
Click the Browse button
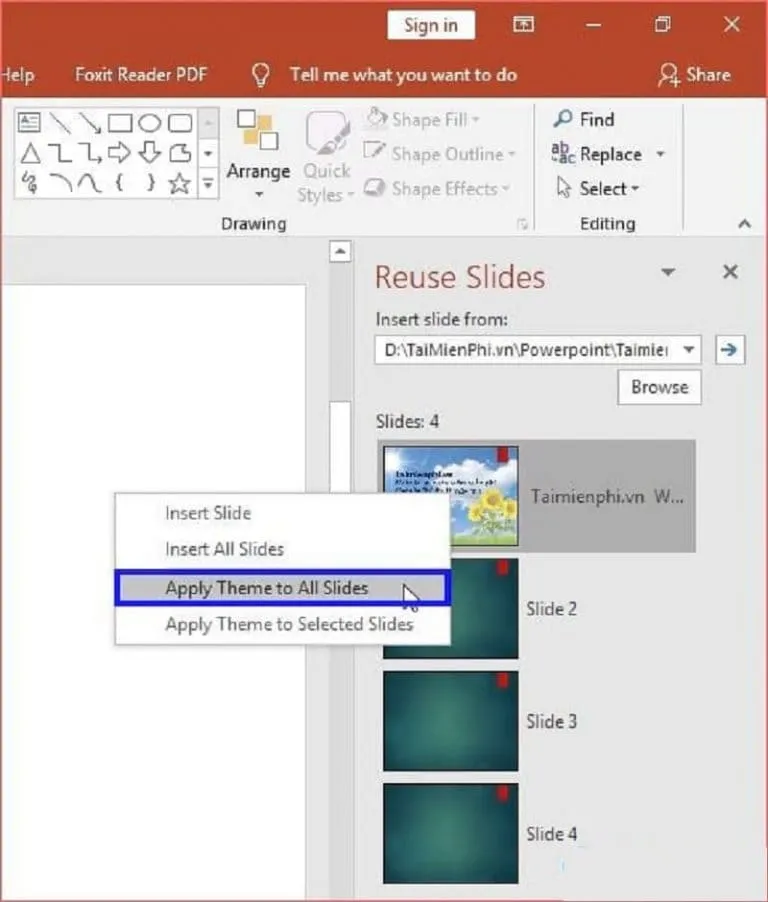click(659, 387)
